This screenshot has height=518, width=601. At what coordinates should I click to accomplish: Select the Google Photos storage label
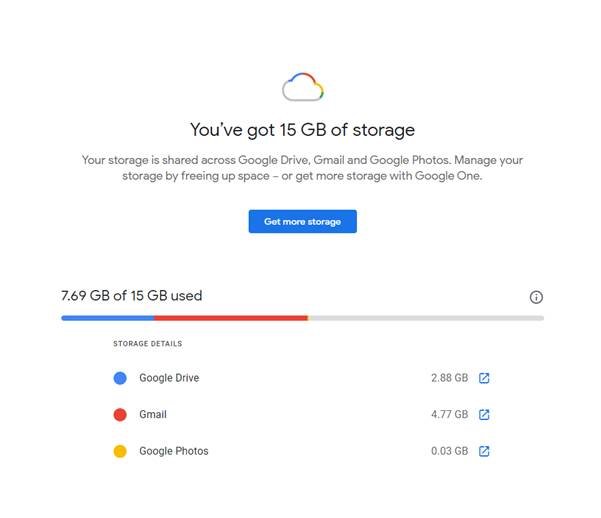click(x=174, y=451)
